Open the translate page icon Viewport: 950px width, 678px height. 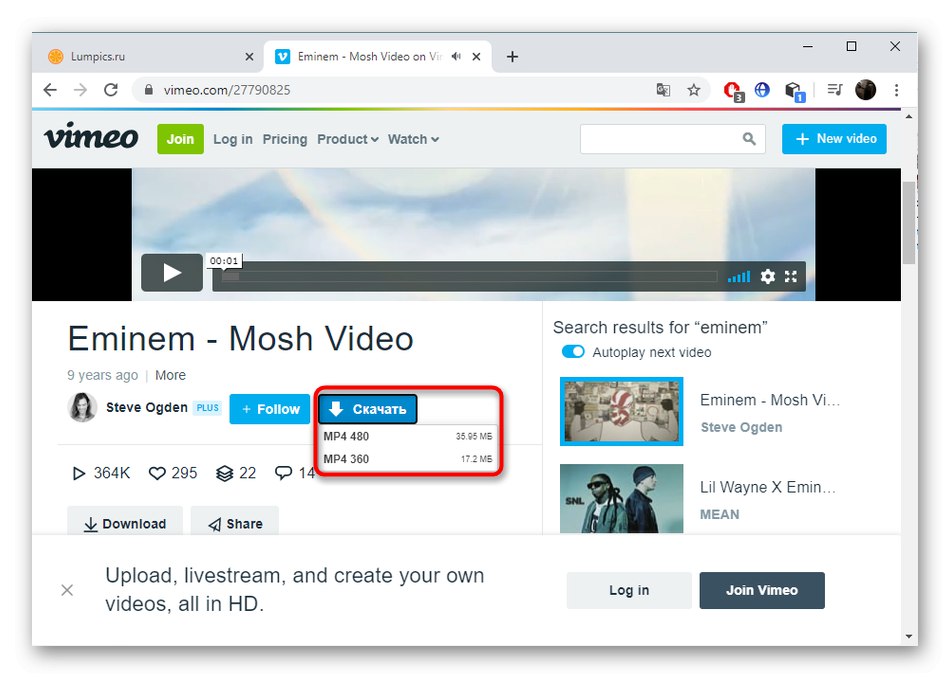(x=663, y=90)
